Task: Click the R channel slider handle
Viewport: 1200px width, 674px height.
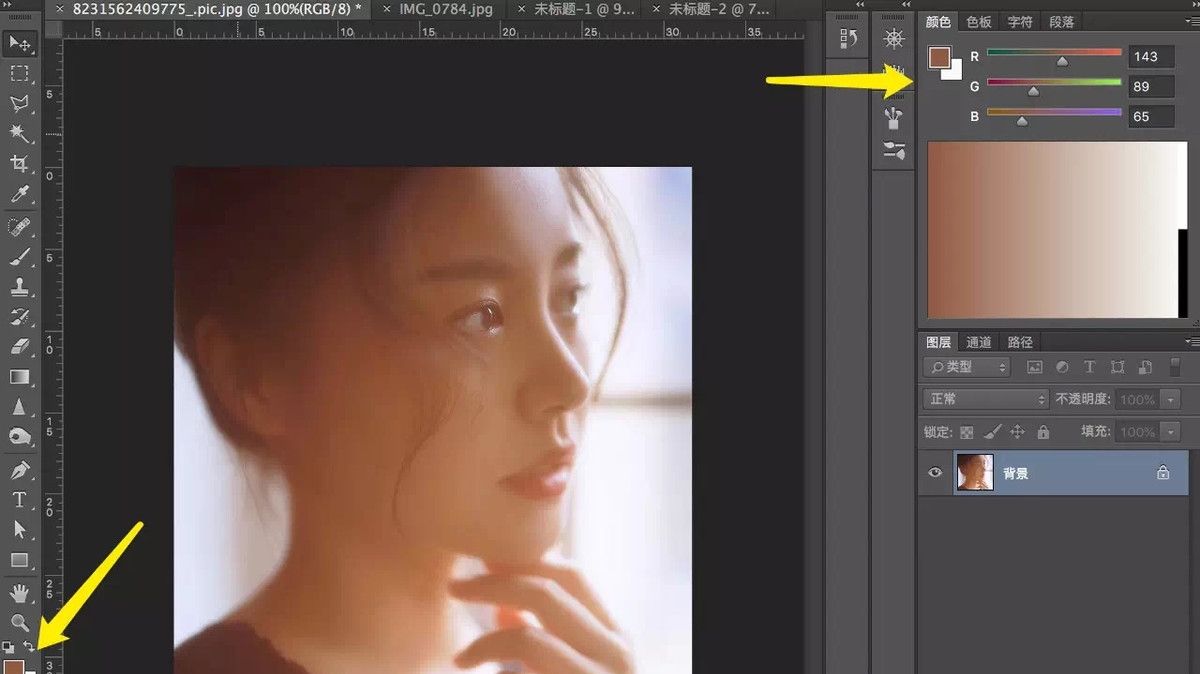Action: click(1062, 62)
